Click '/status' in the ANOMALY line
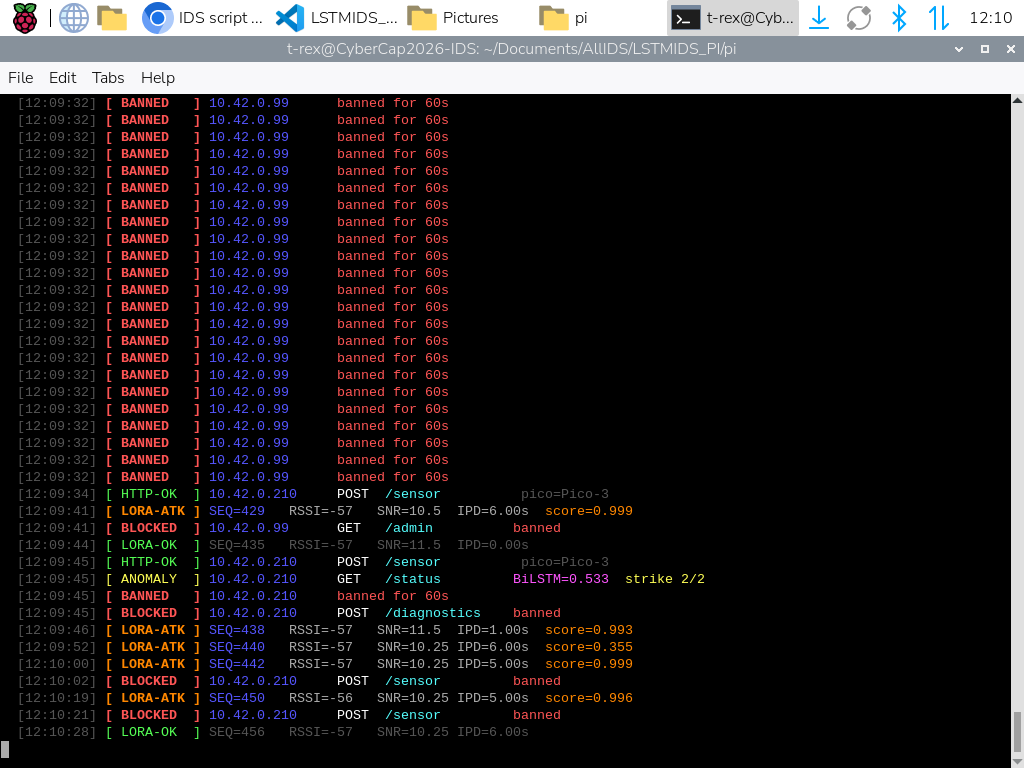1024x768 pixels. coord(412,579)
